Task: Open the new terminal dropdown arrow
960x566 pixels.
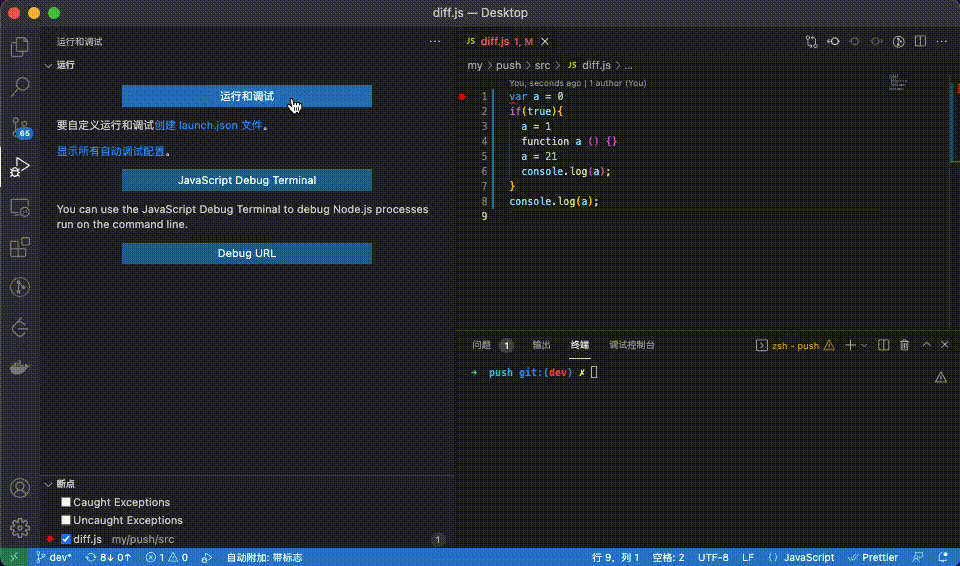Action: coord(864,345)
